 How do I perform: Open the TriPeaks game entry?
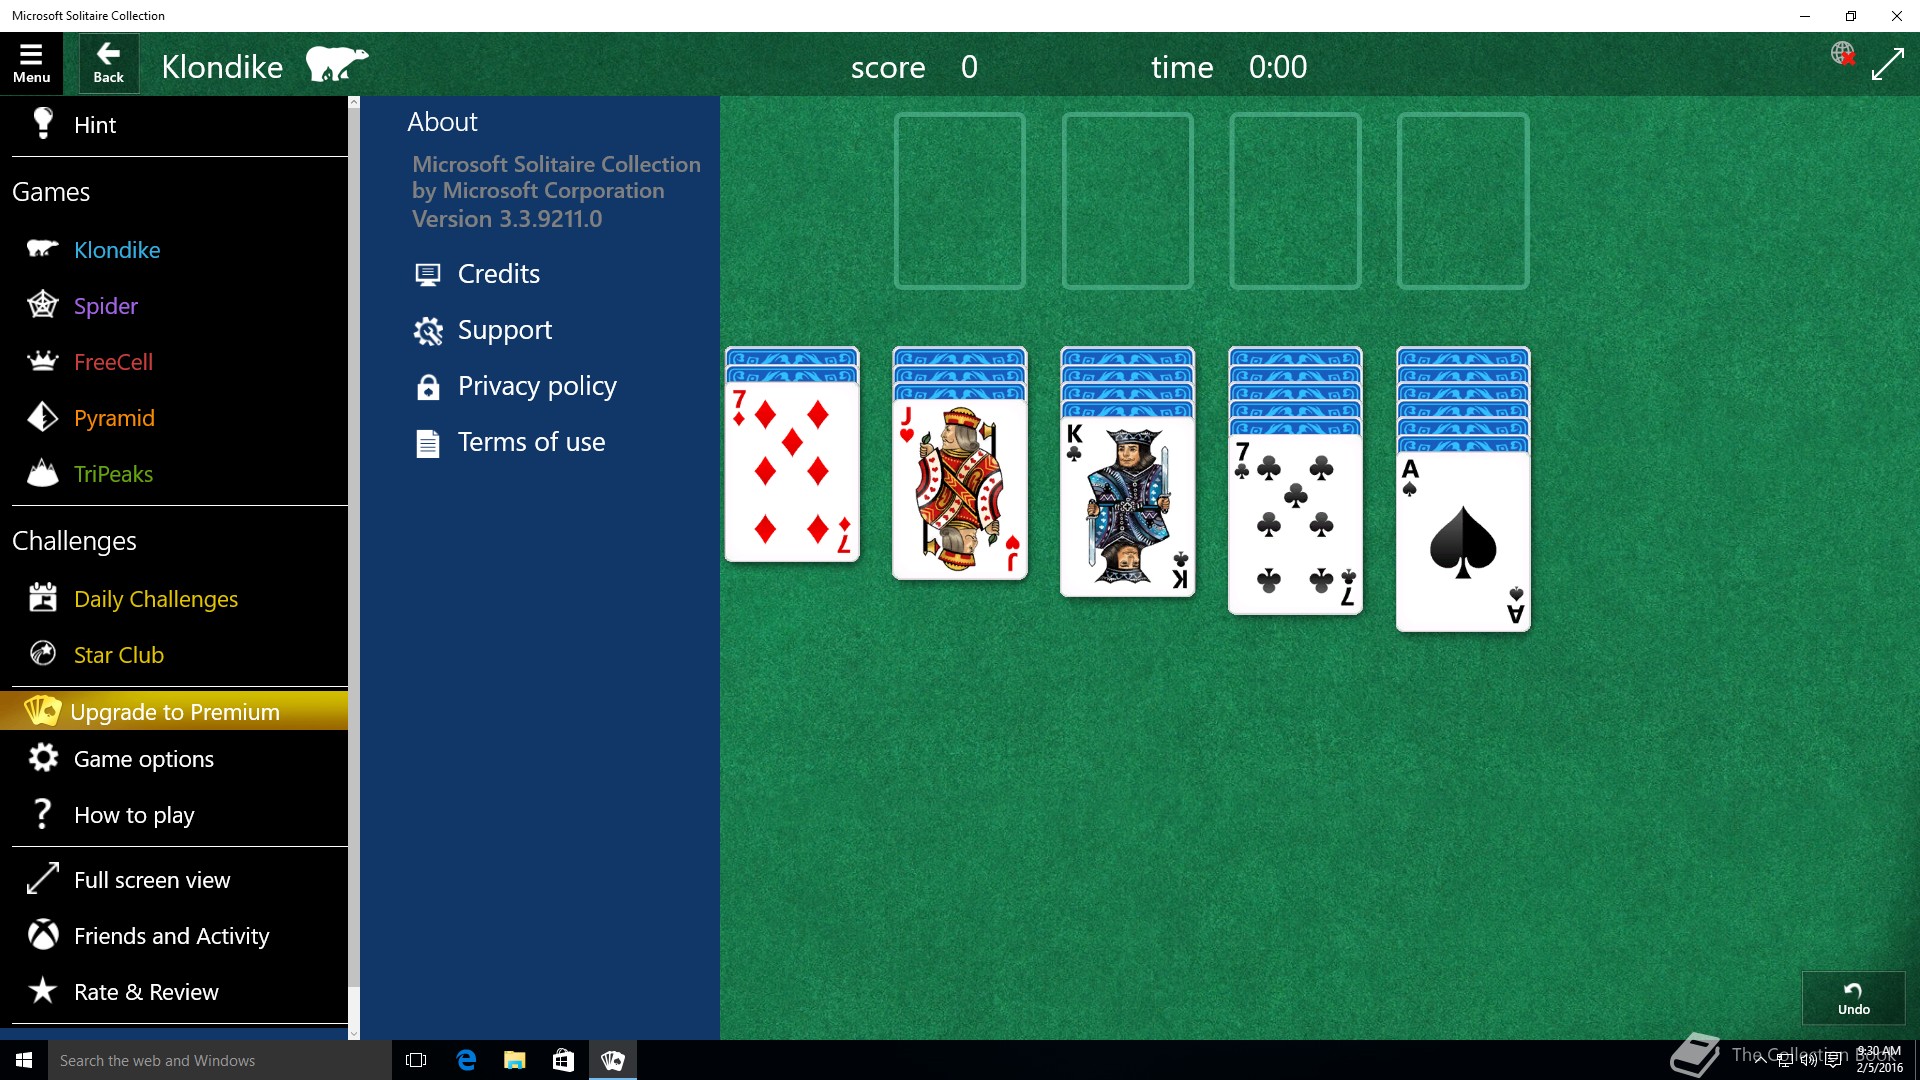click(x=174, y=474)
